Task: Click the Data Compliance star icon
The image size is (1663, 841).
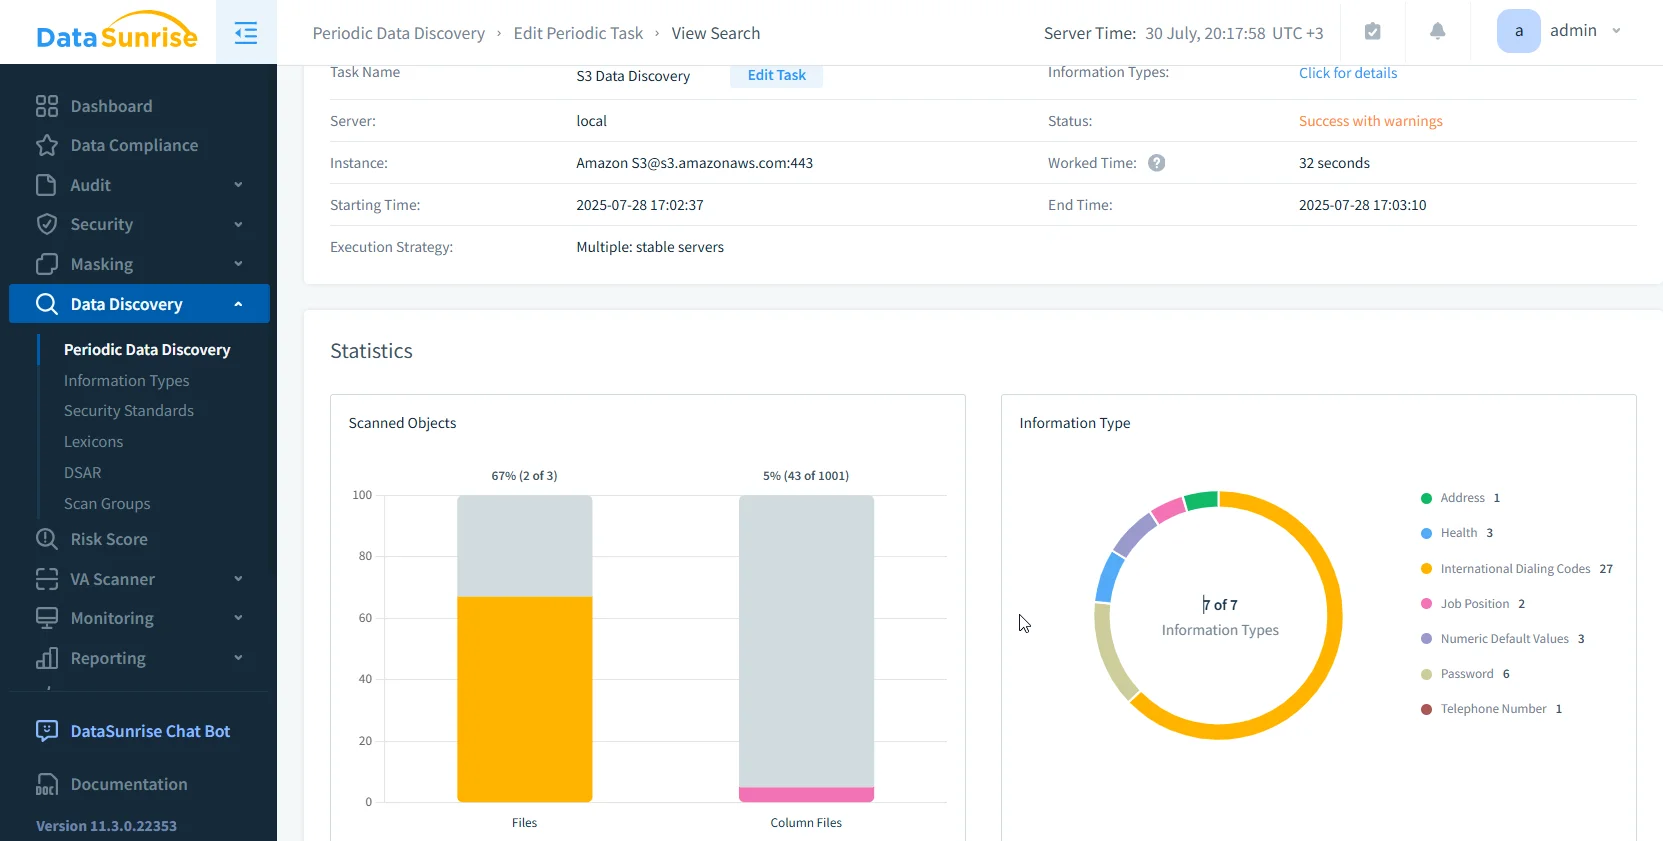Action: click(x=47, y=146)
